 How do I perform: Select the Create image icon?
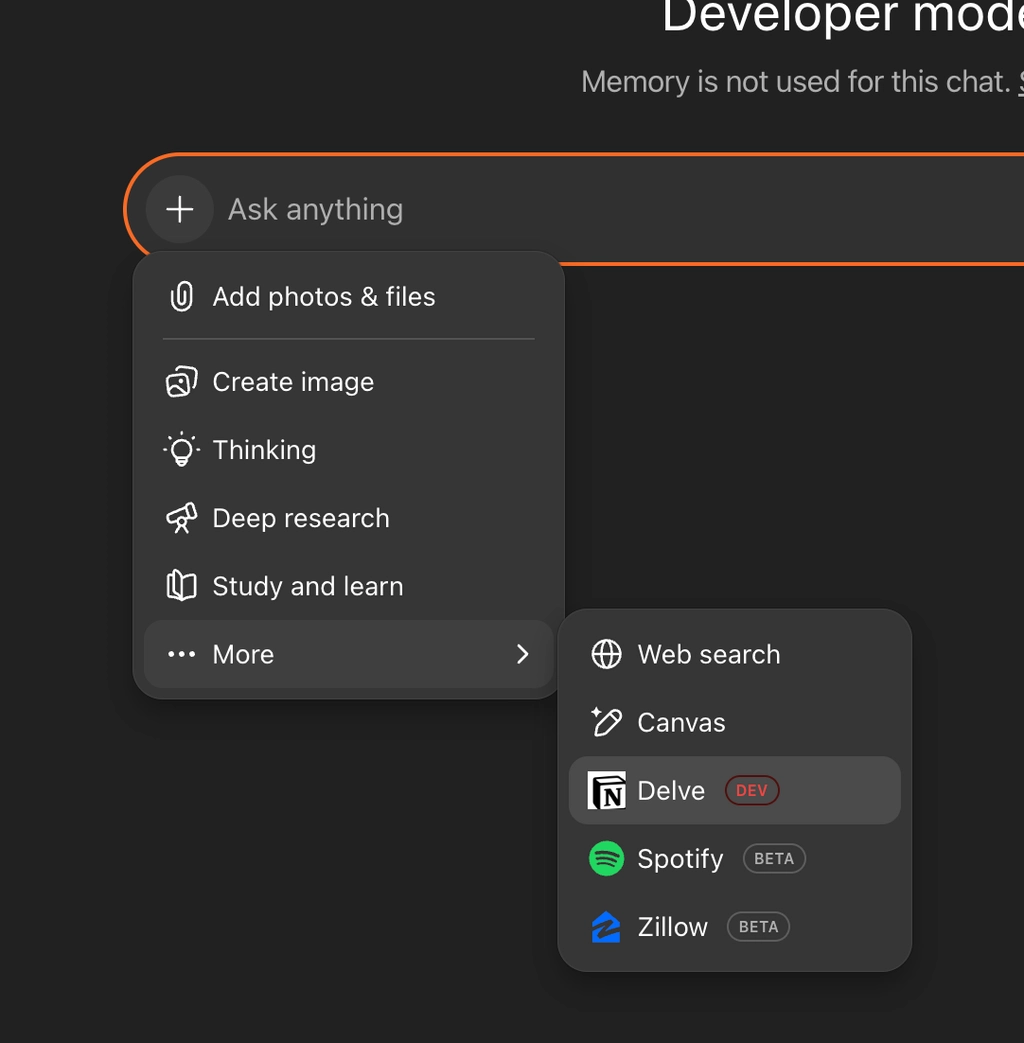tap(181, 382)
